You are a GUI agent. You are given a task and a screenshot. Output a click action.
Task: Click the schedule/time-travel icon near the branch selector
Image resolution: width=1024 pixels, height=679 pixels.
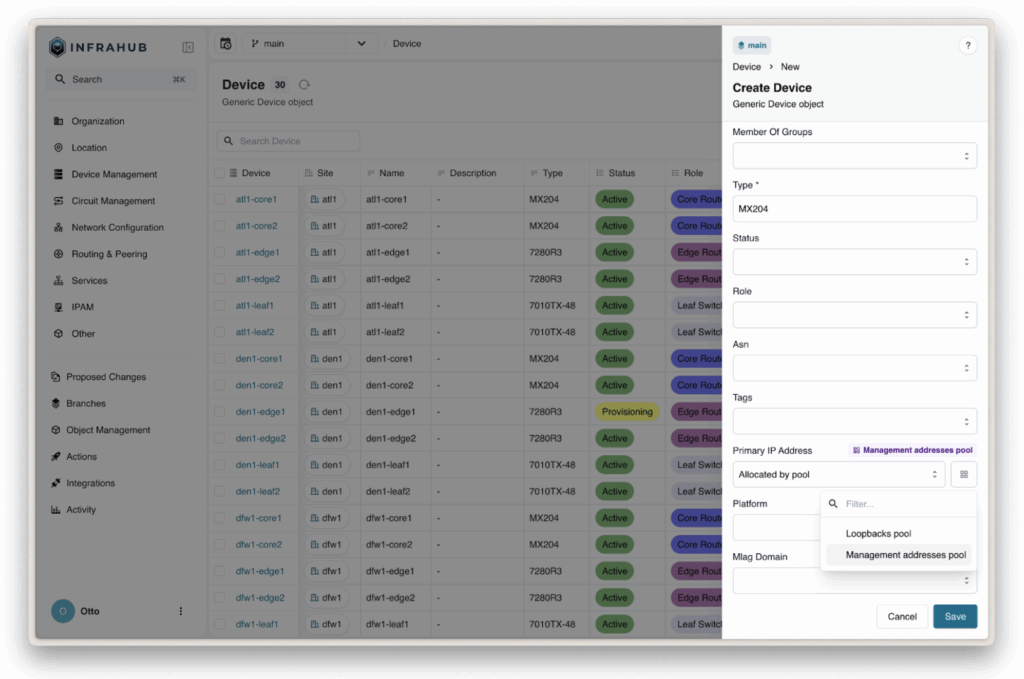pyautogui.click(x=225, y=44)
